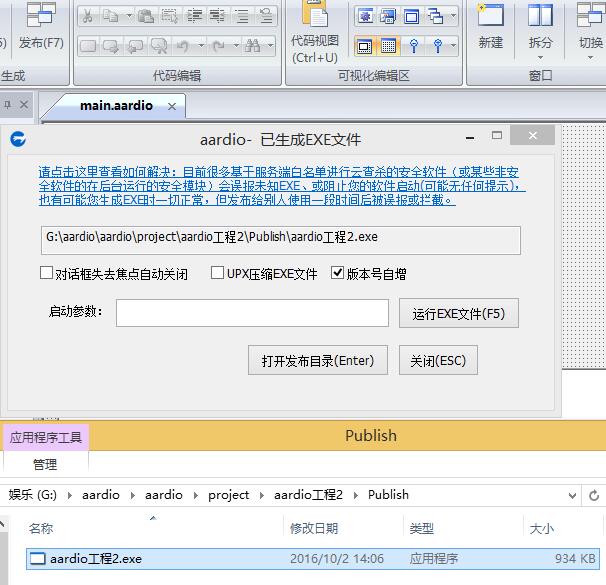Sort by 名称 column header
The image size is (606, 585).
41,528
